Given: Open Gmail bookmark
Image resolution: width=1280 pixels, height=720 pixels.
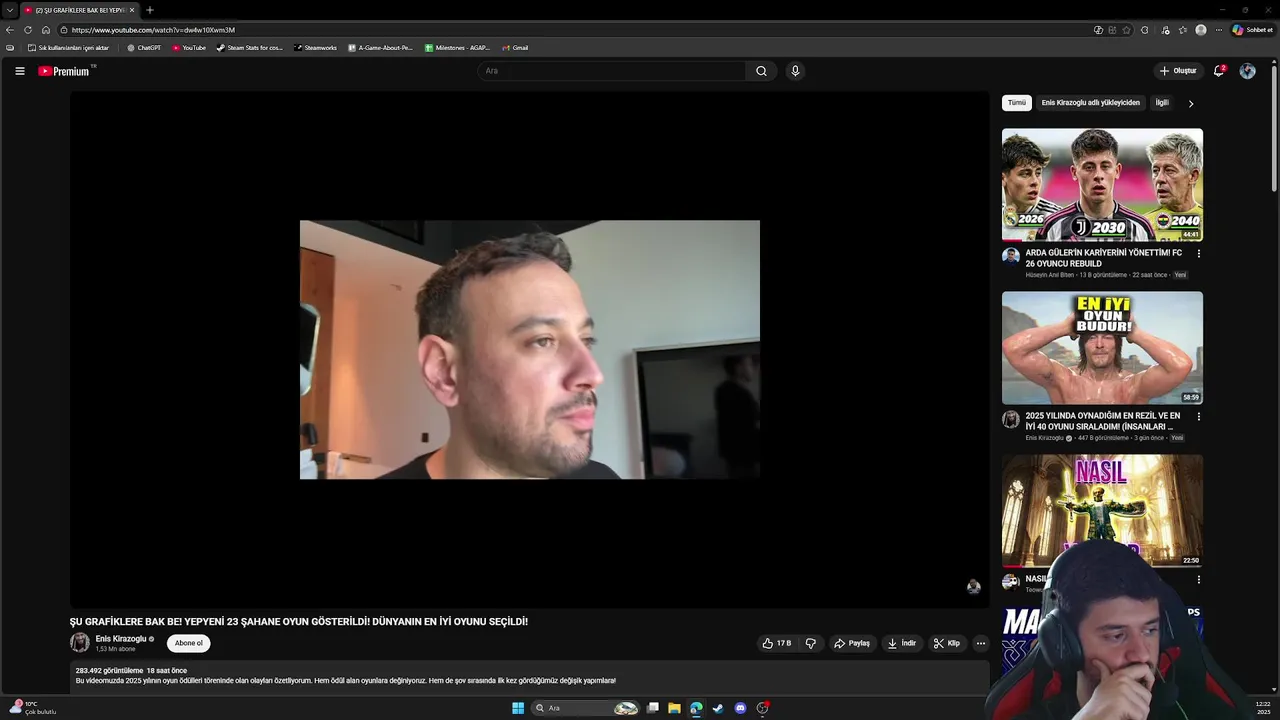Looking at the screenshot, I should (515, 48).
